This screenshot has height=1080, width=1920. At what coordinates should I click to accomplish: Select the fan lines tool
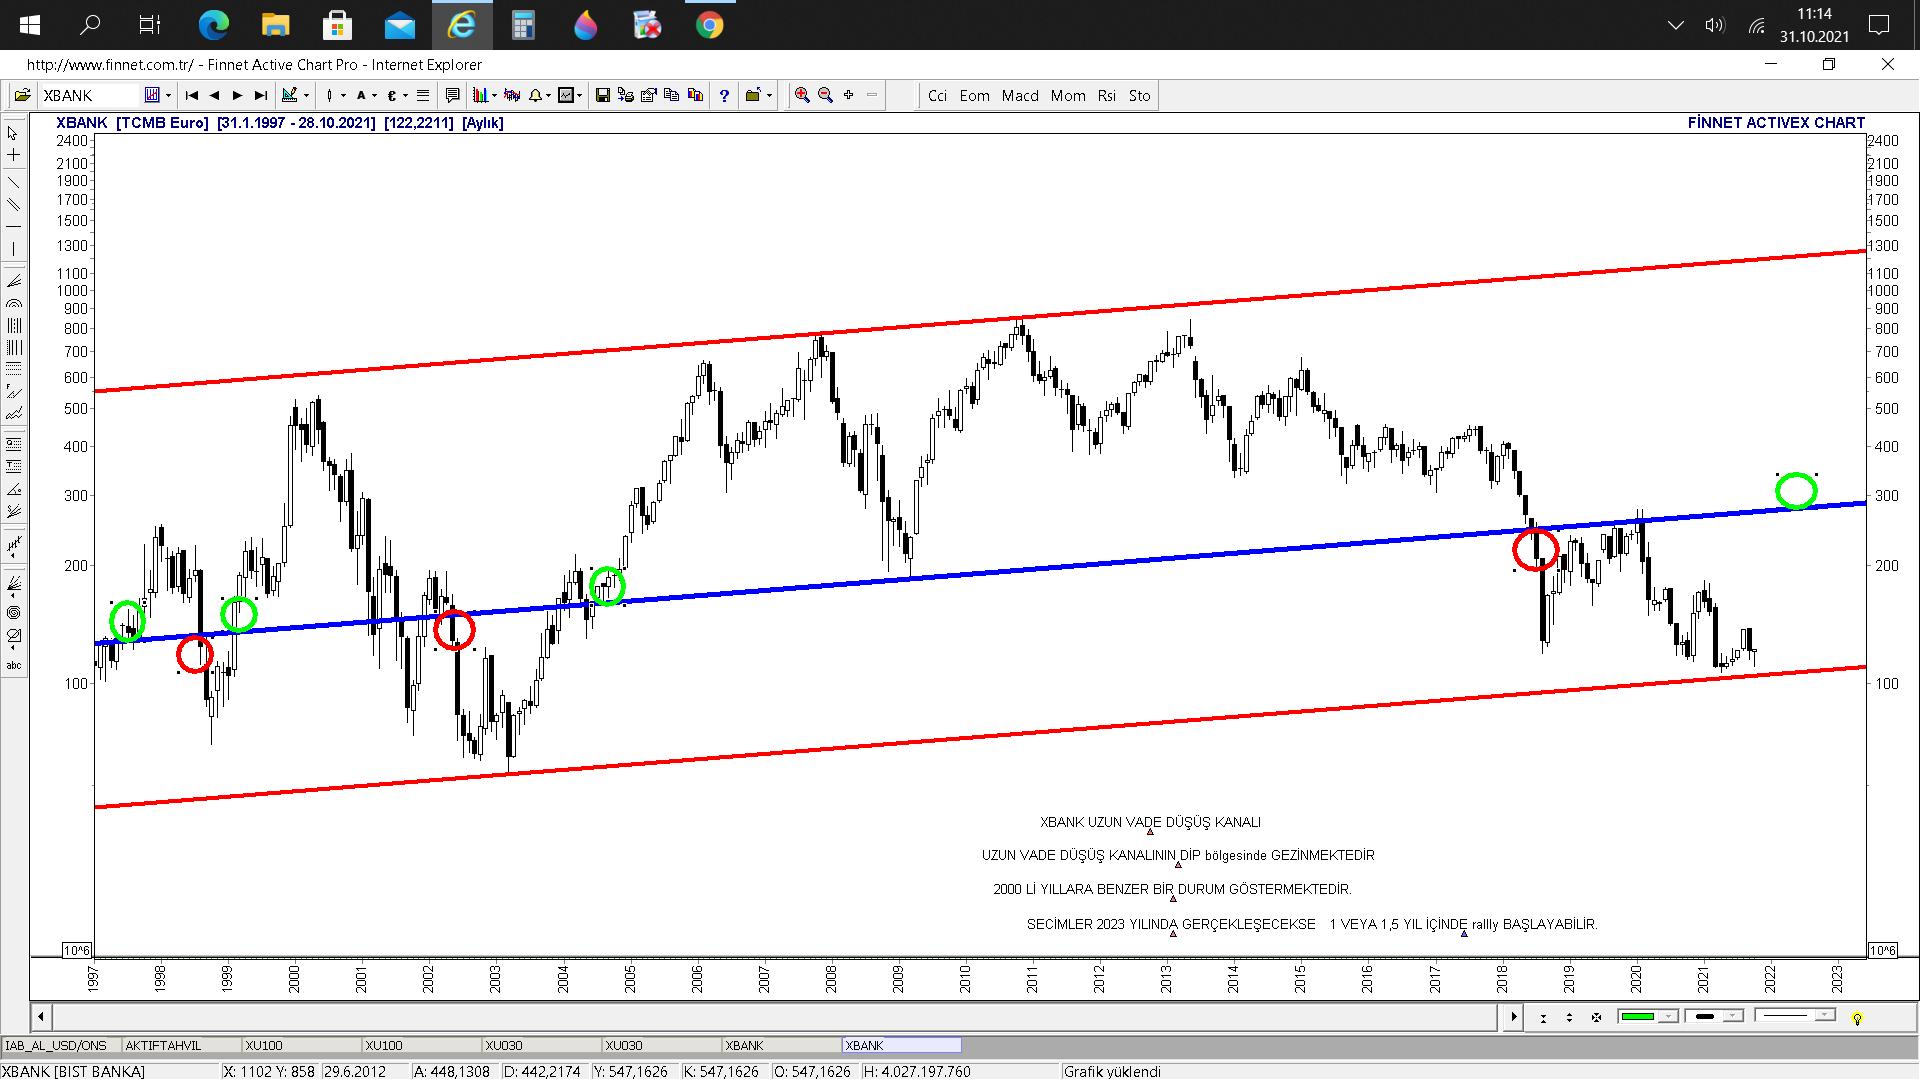[14, 281]
